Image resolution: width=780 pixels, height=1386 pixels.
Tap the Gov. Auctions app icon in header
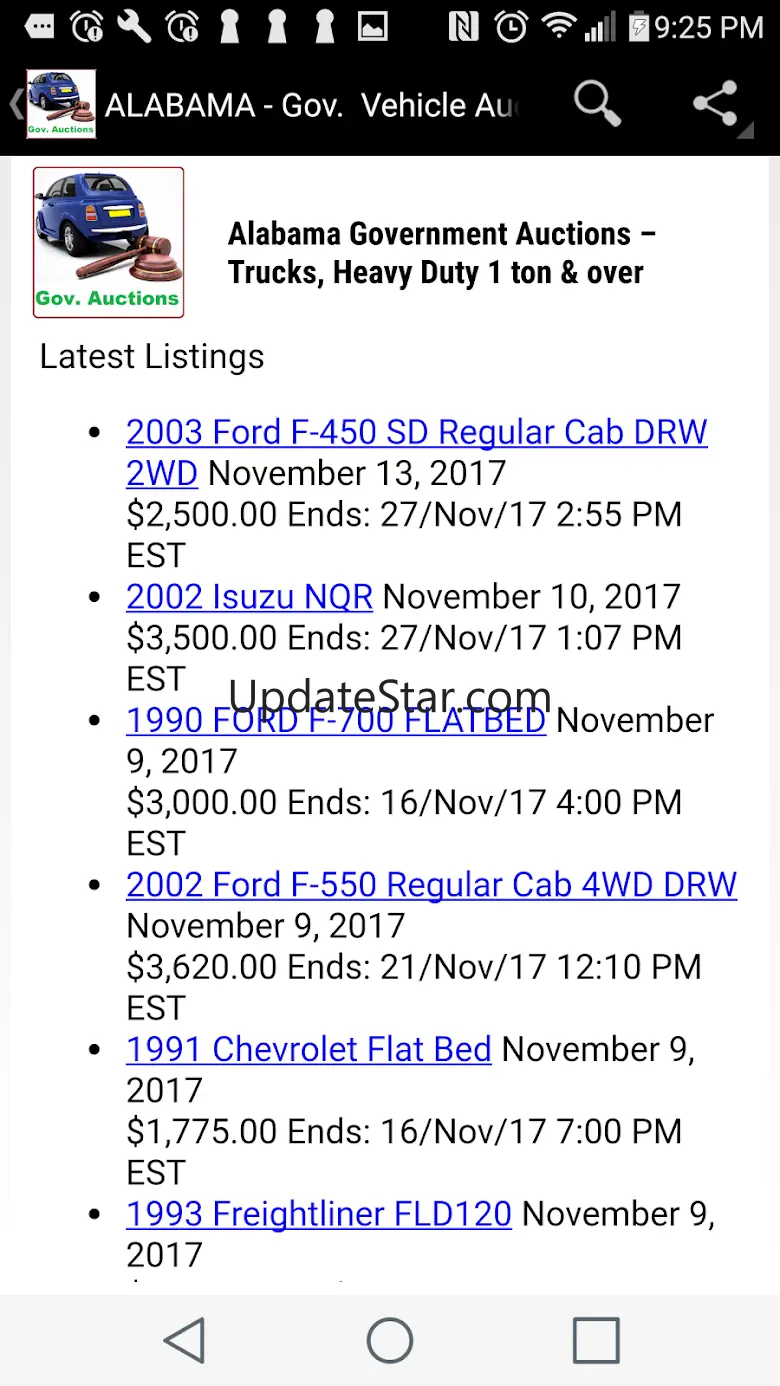pyautogui.click(x=61, y=104)
